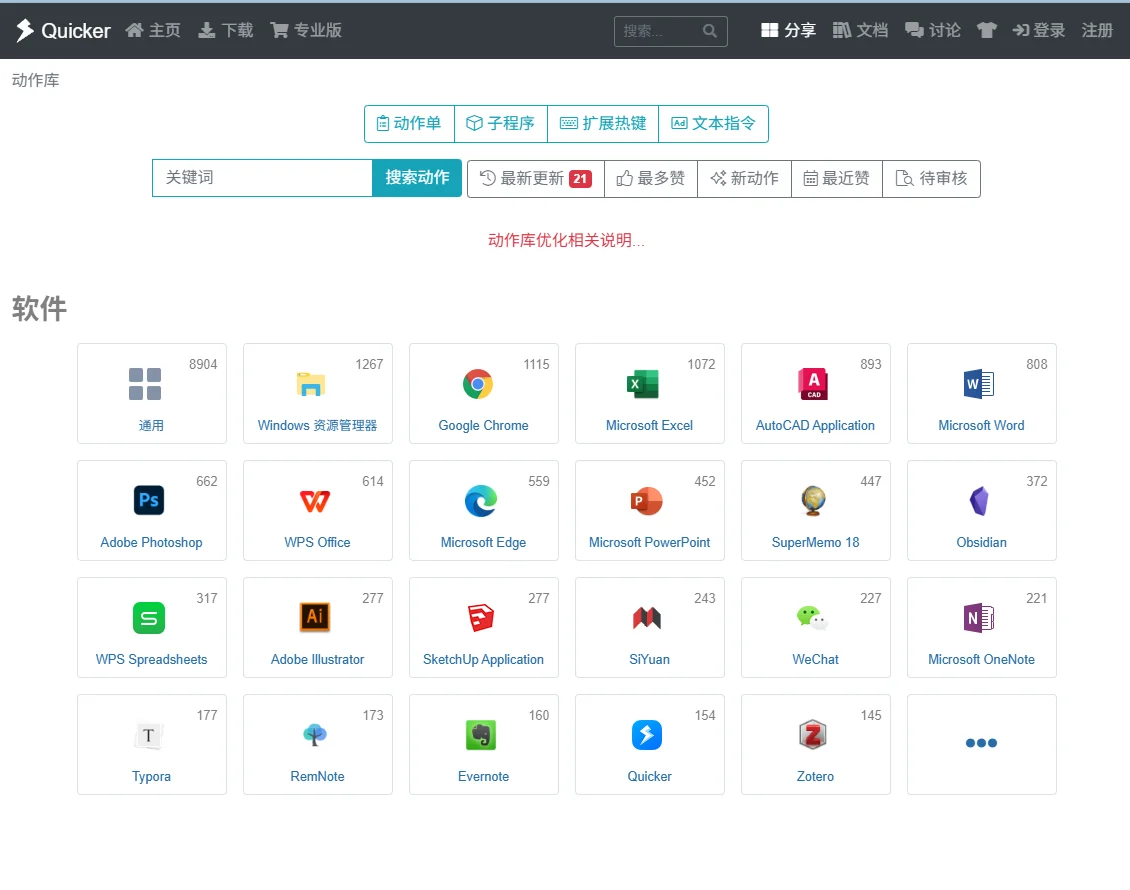
Task: Open the Microsoft PowerPoint icon
Action: pyautogui.click(x=646, y=501)
